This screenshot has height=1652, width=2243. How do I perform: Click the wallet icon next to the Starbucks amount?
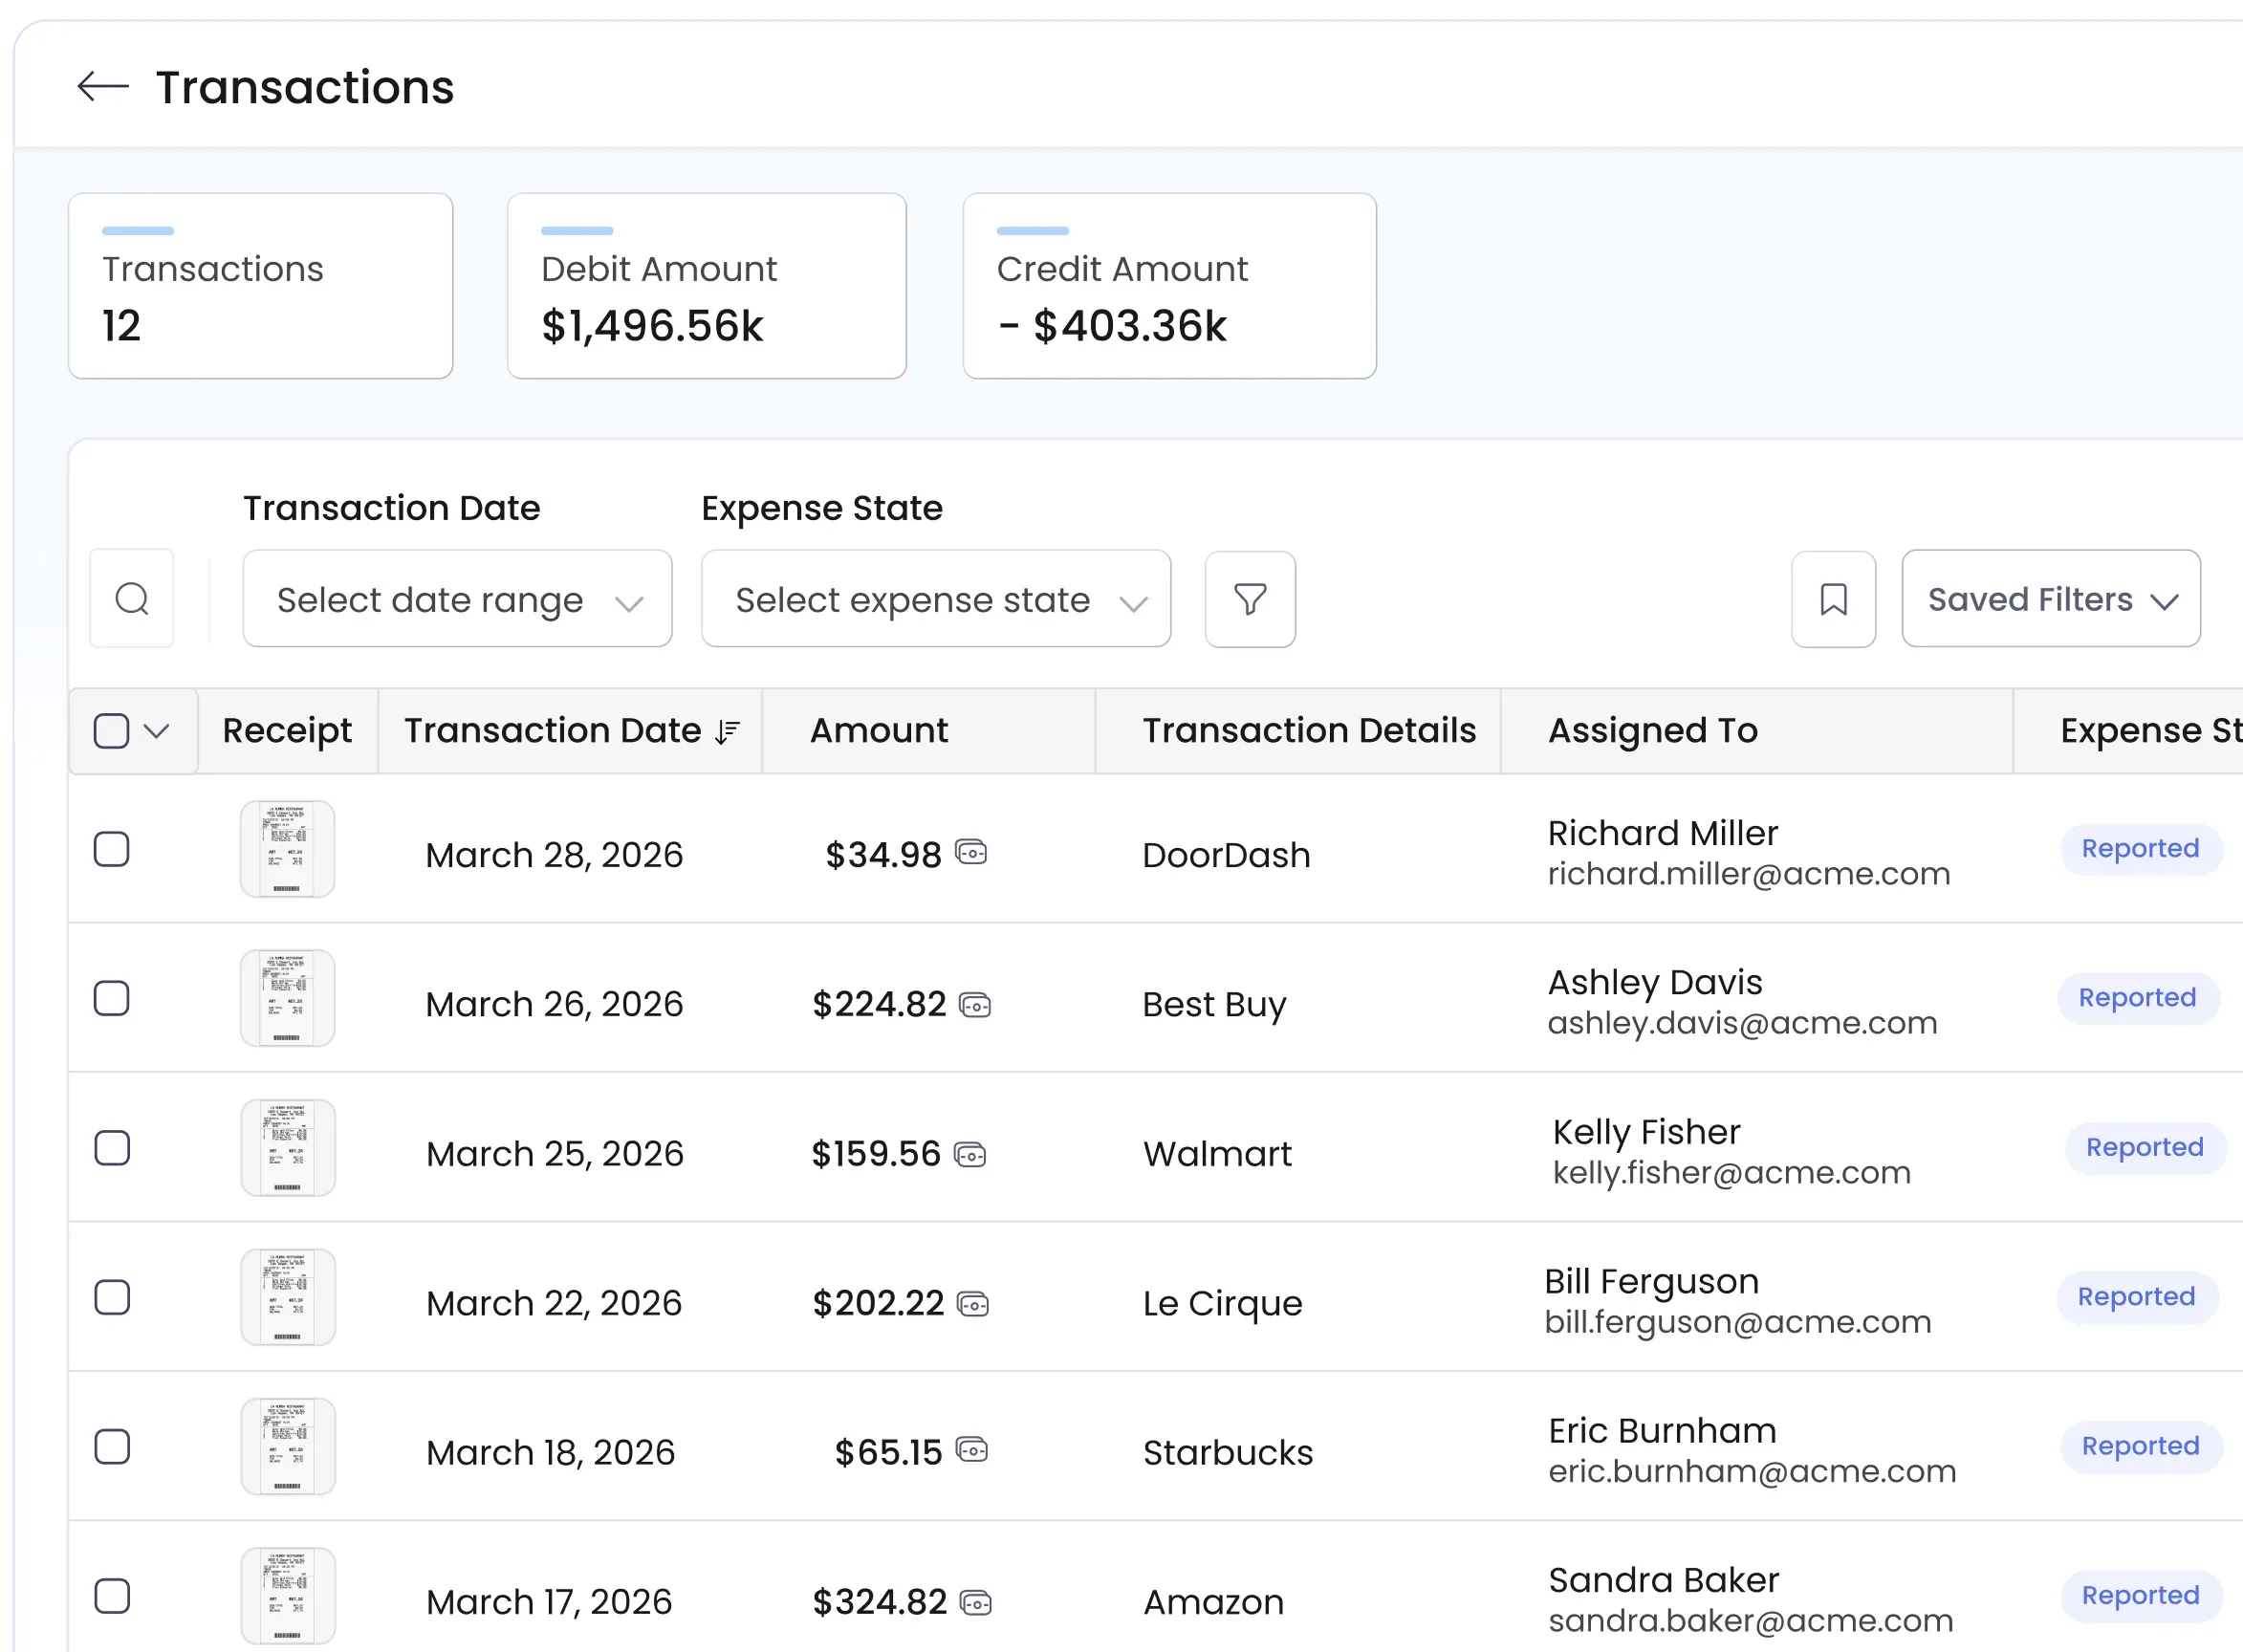(973, 1450)
